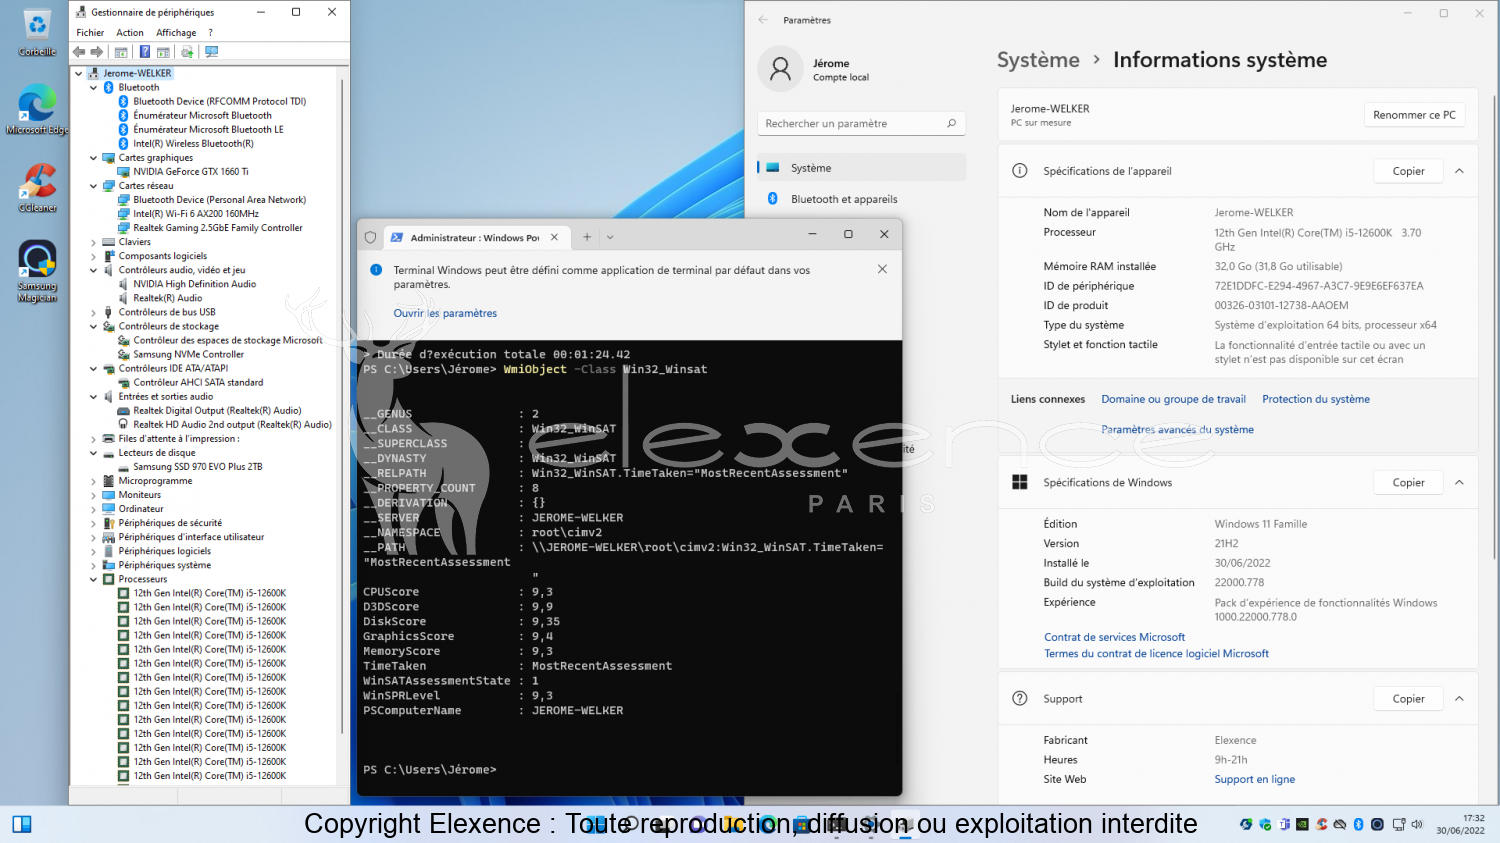Collapse the Cartes graphiques category
The width and height of the screenshot is (1500, 843).
[x=94, y=158]
